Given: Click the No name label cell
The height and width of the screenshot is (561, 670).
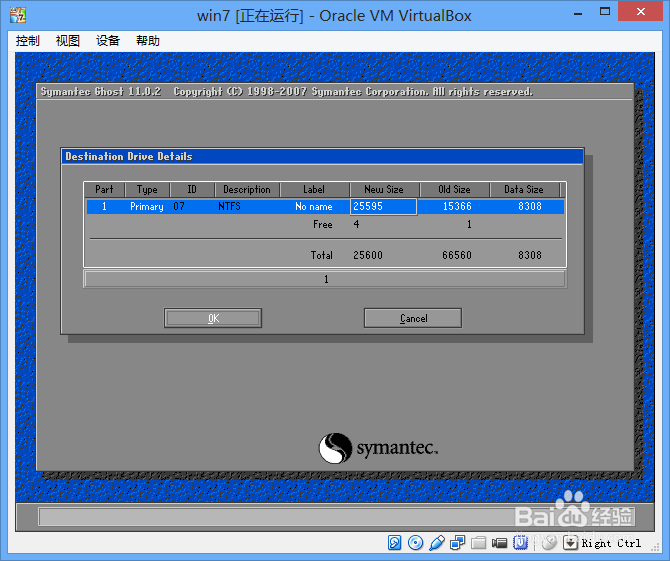Looking at the screenshot, I should (314, 206).
